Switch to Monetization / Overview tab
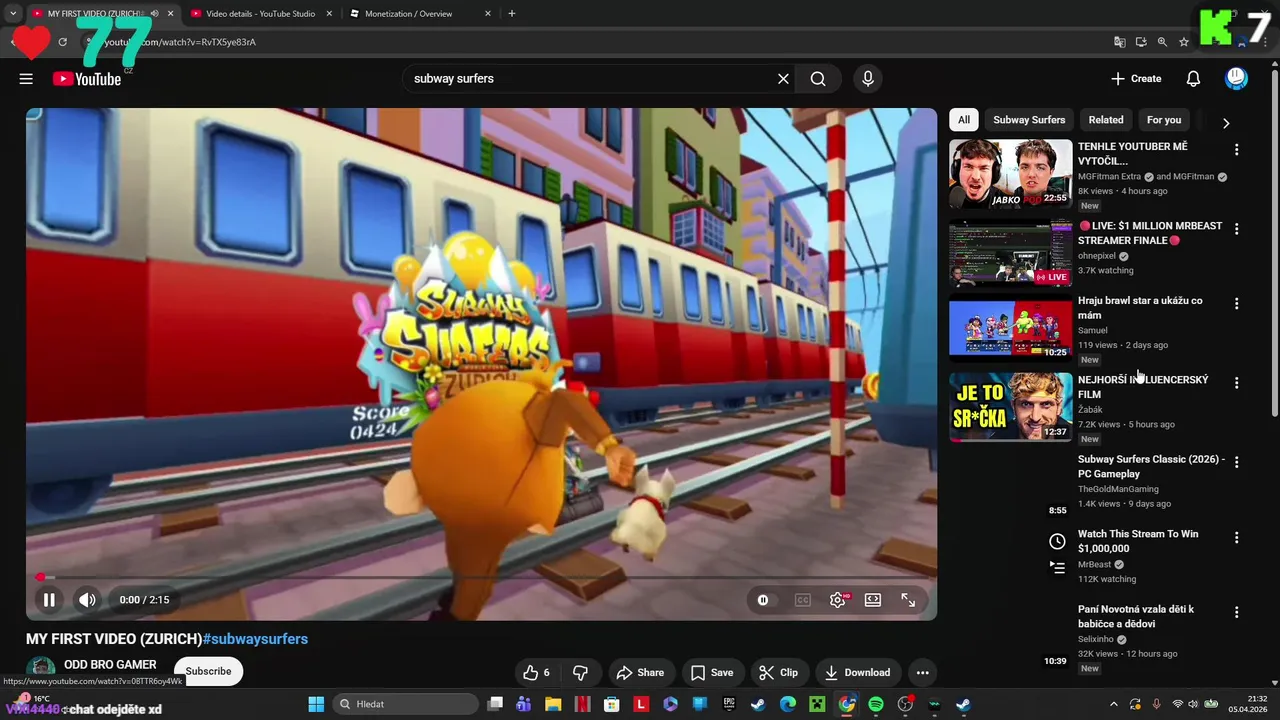Screen dimensions: 1280x720 coord(420,14)
